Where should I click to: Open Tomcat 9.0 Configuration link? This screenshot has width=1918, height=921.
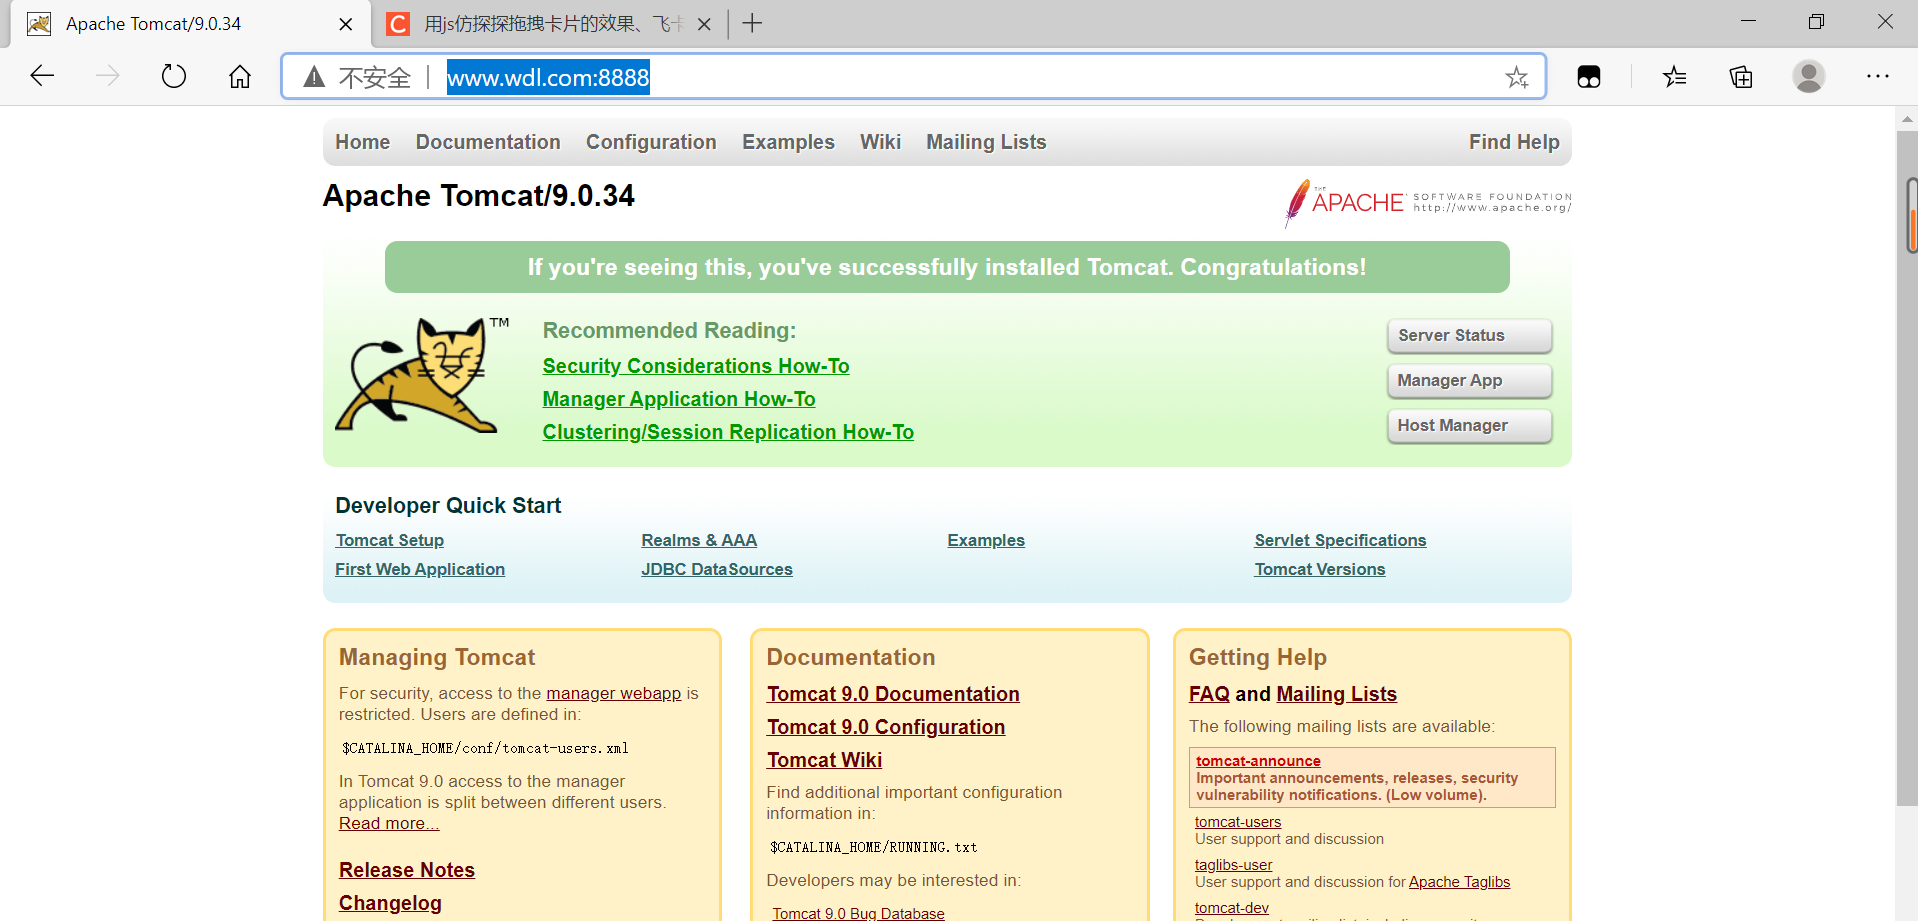coord(886,727)
